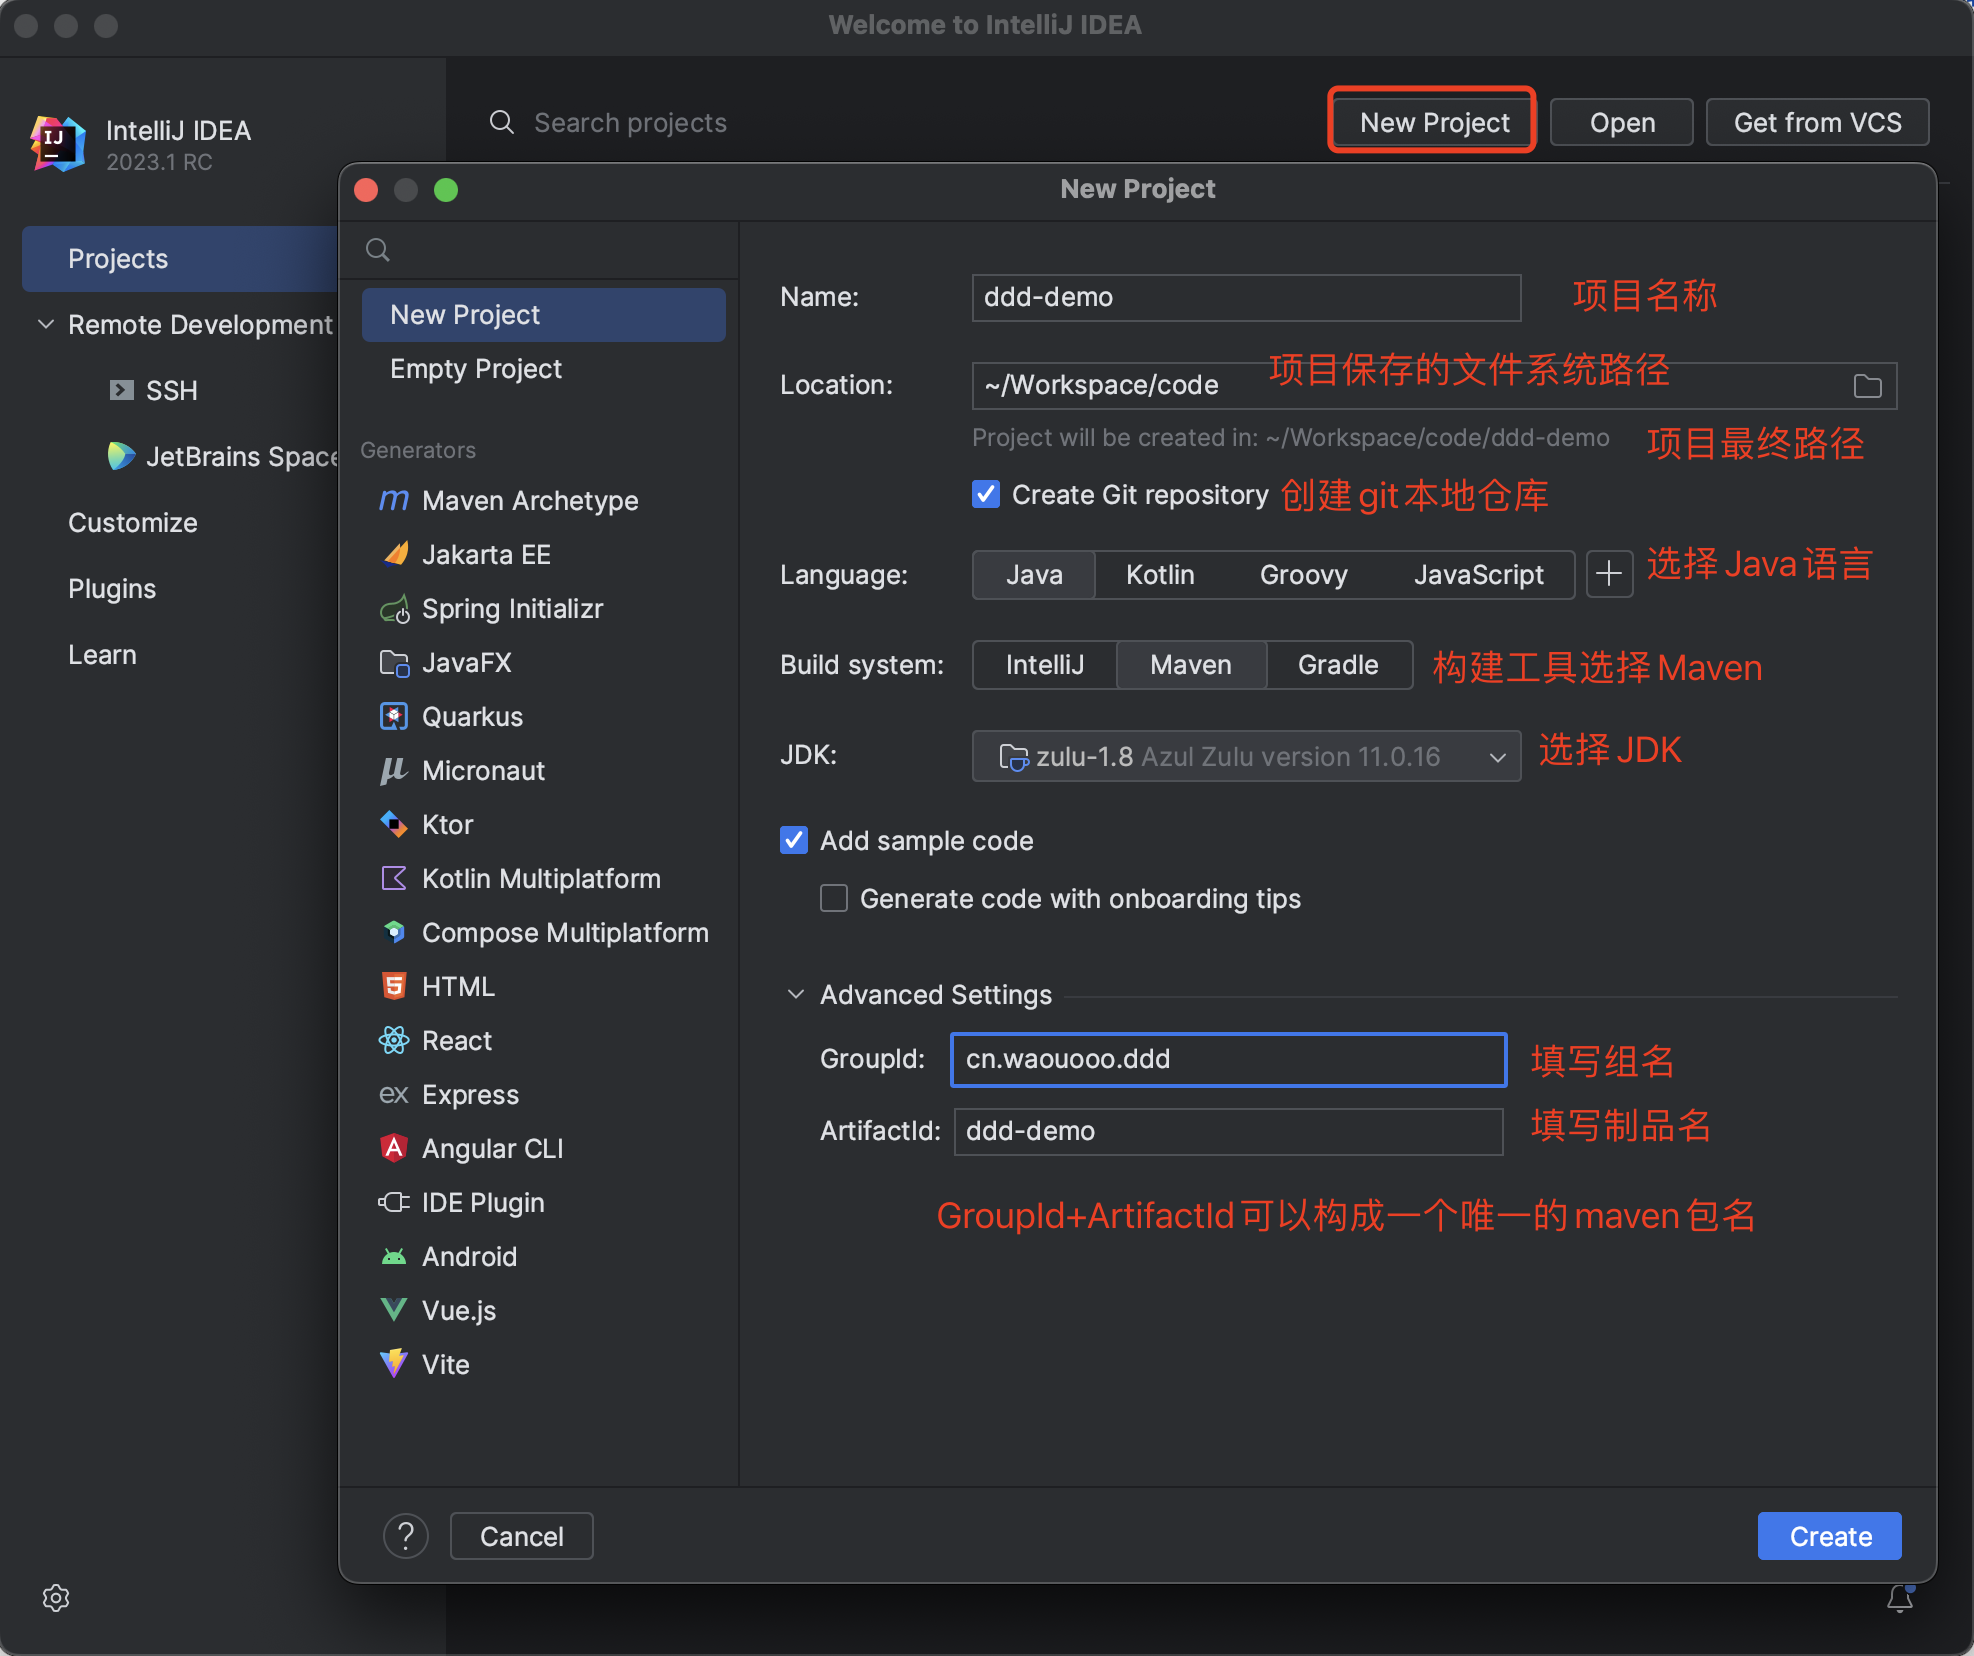The height and width of the screenshot is (1656, 1974).
Task: Click the help question mark icon
Action: click(x=406, y=1536)
